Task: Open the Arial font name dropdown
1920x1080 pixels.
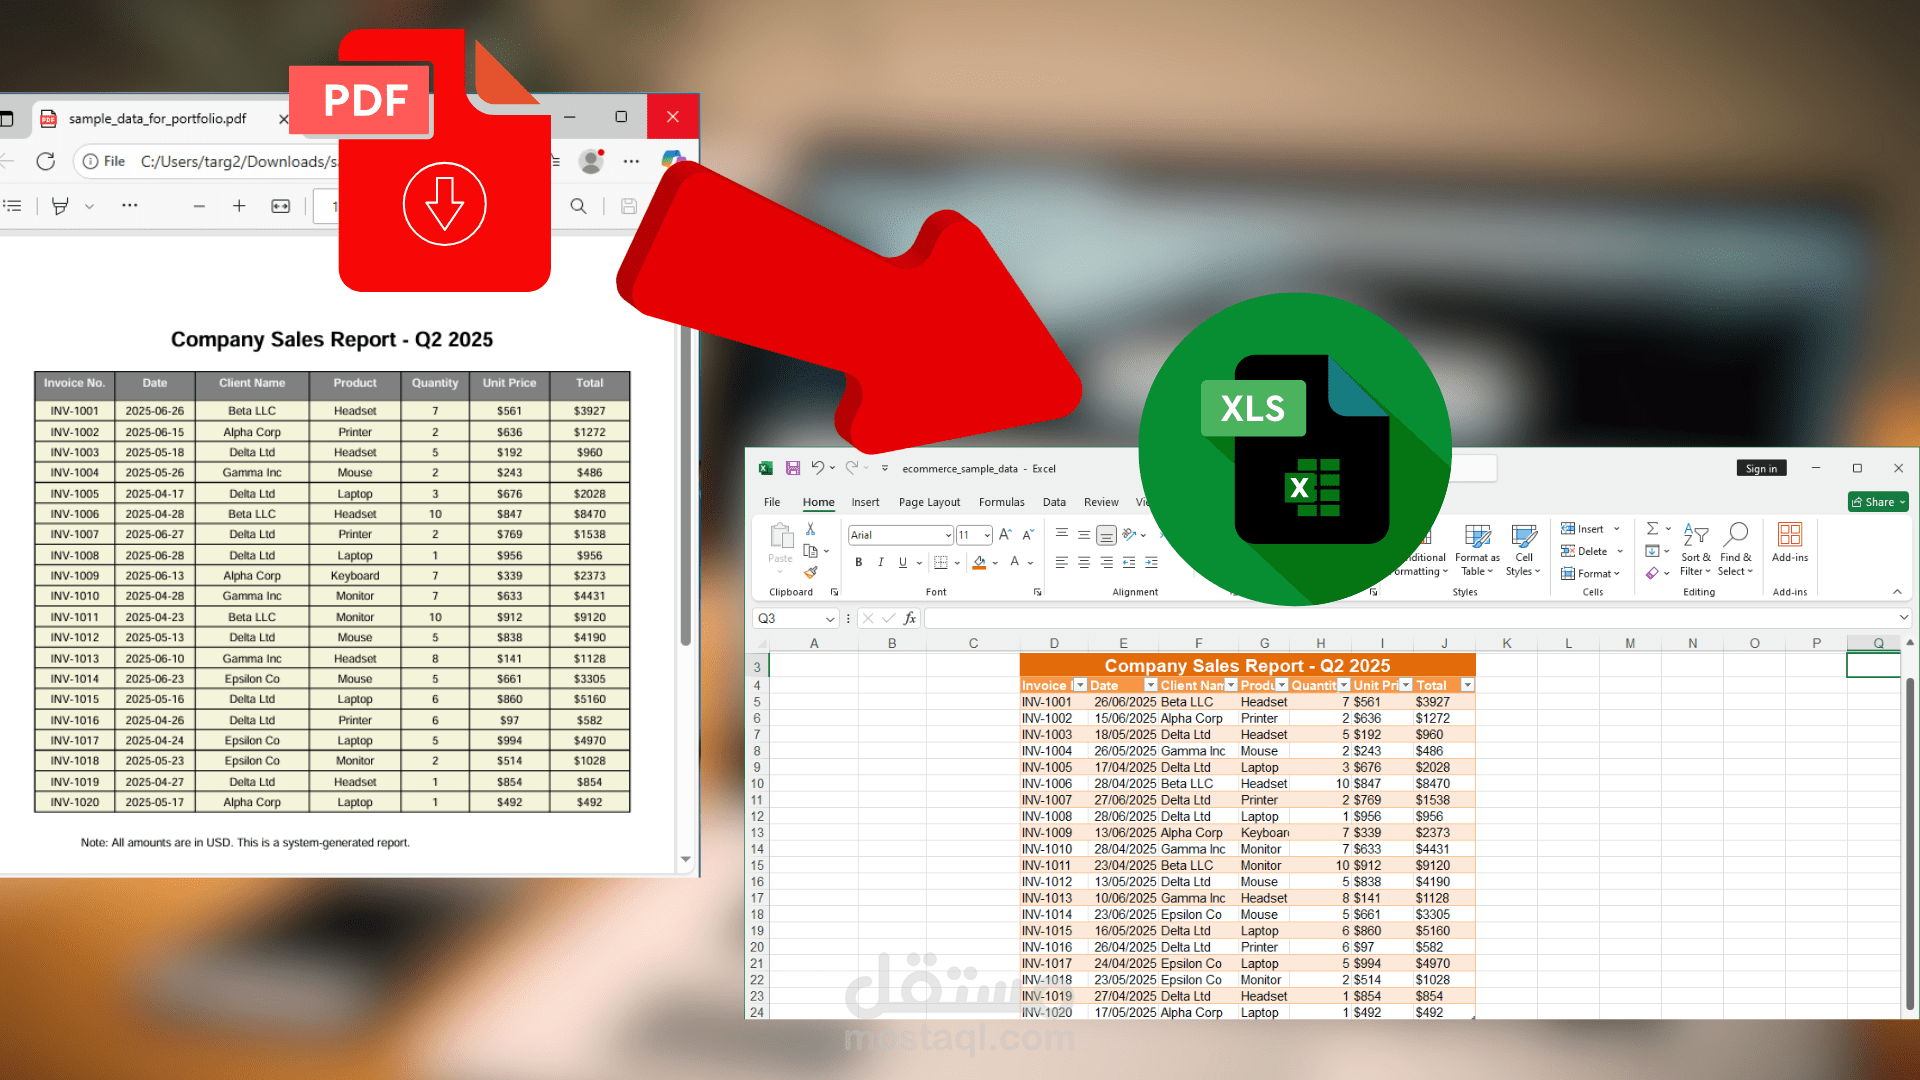Action: 948,535
